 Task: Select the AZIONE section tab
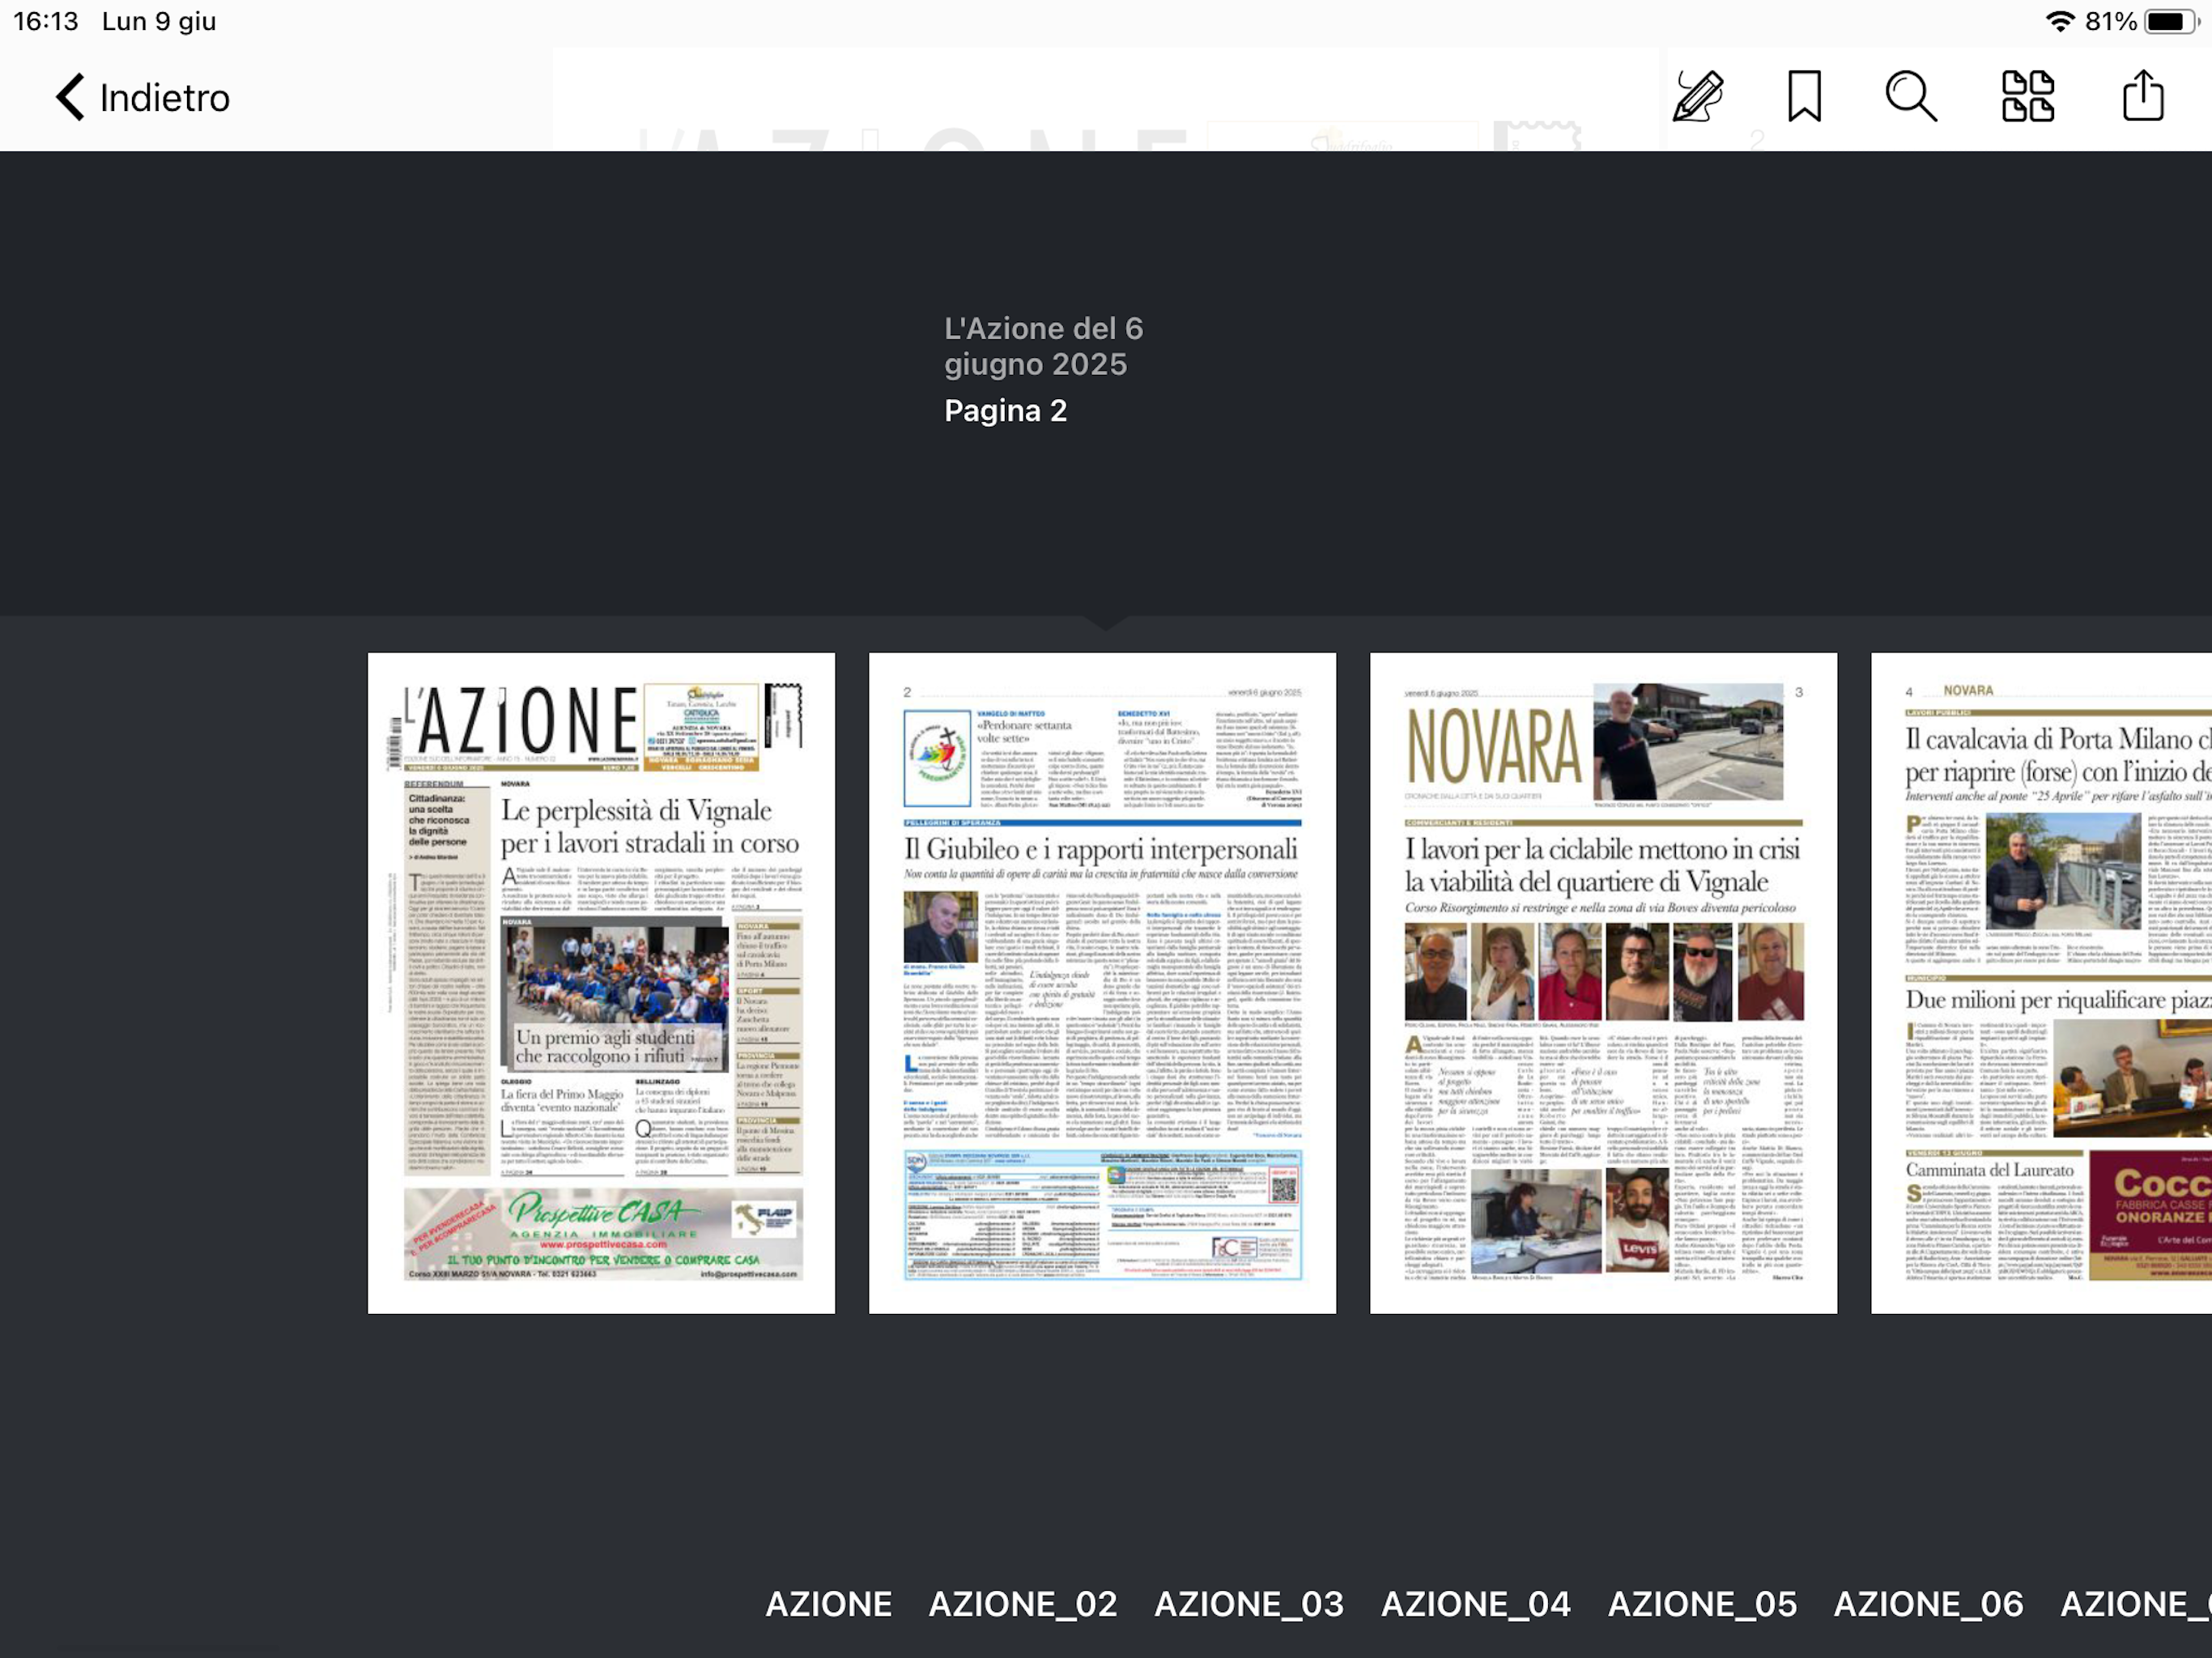pos(828,1604)
